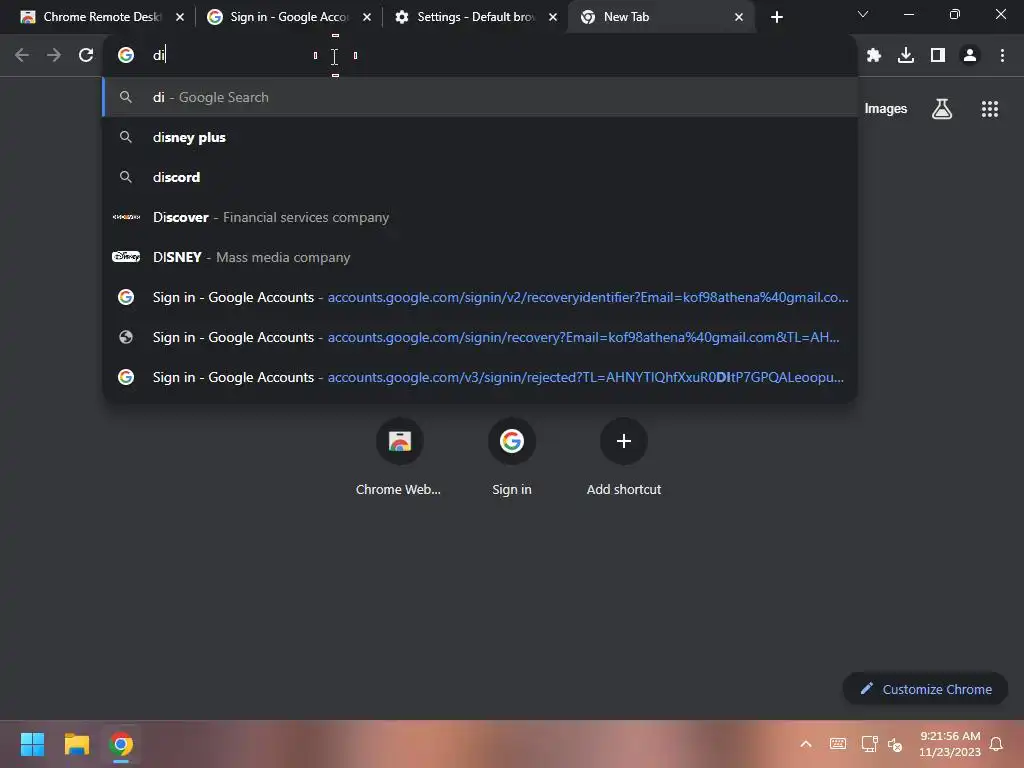Choose the 'discord' suggestion
1024x768 pixels.
480,177
